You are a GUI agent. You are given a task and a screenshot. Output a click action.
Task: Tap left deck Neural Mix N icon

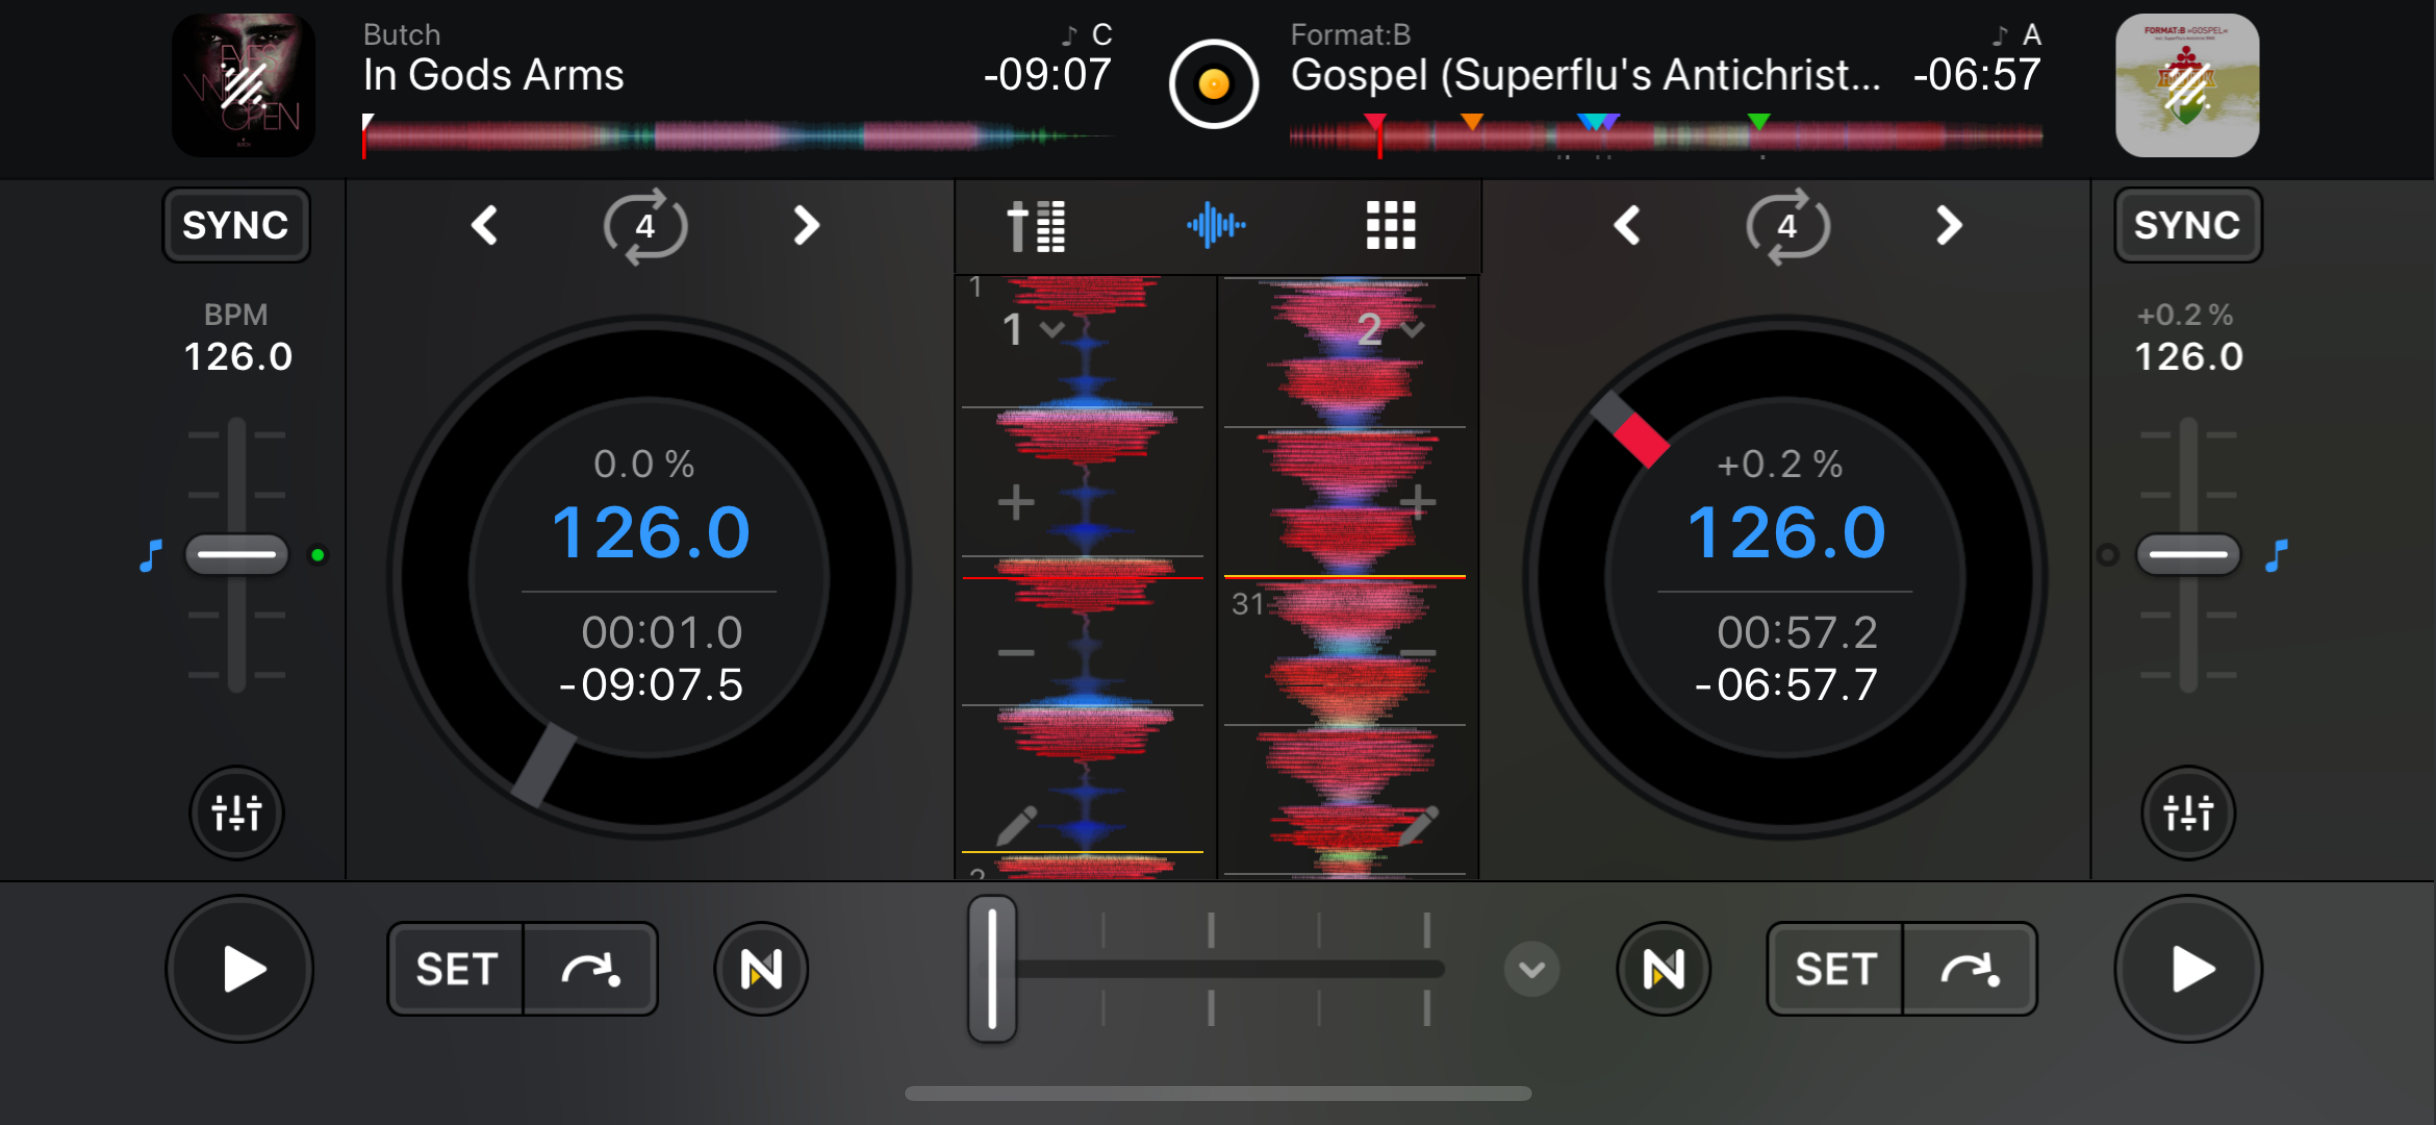(x=760, y=968)
